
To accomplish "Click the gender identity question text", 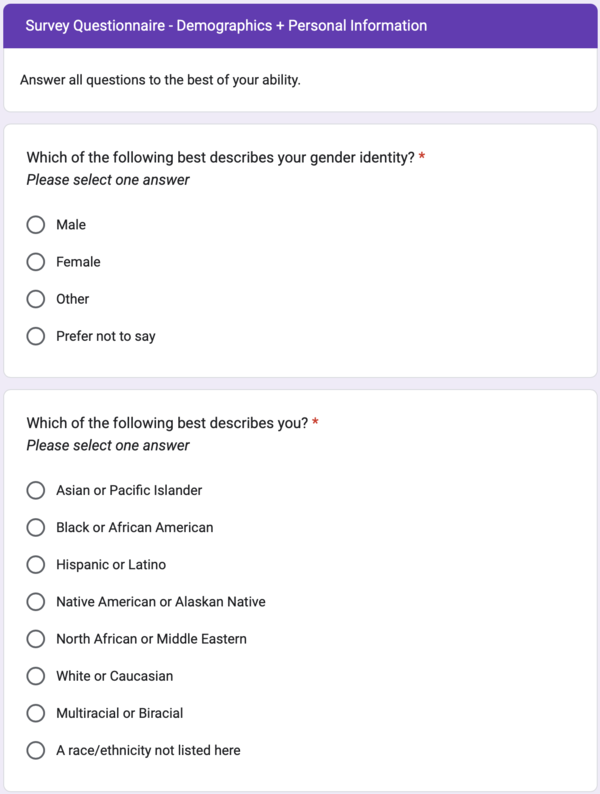I will point(220,158).
